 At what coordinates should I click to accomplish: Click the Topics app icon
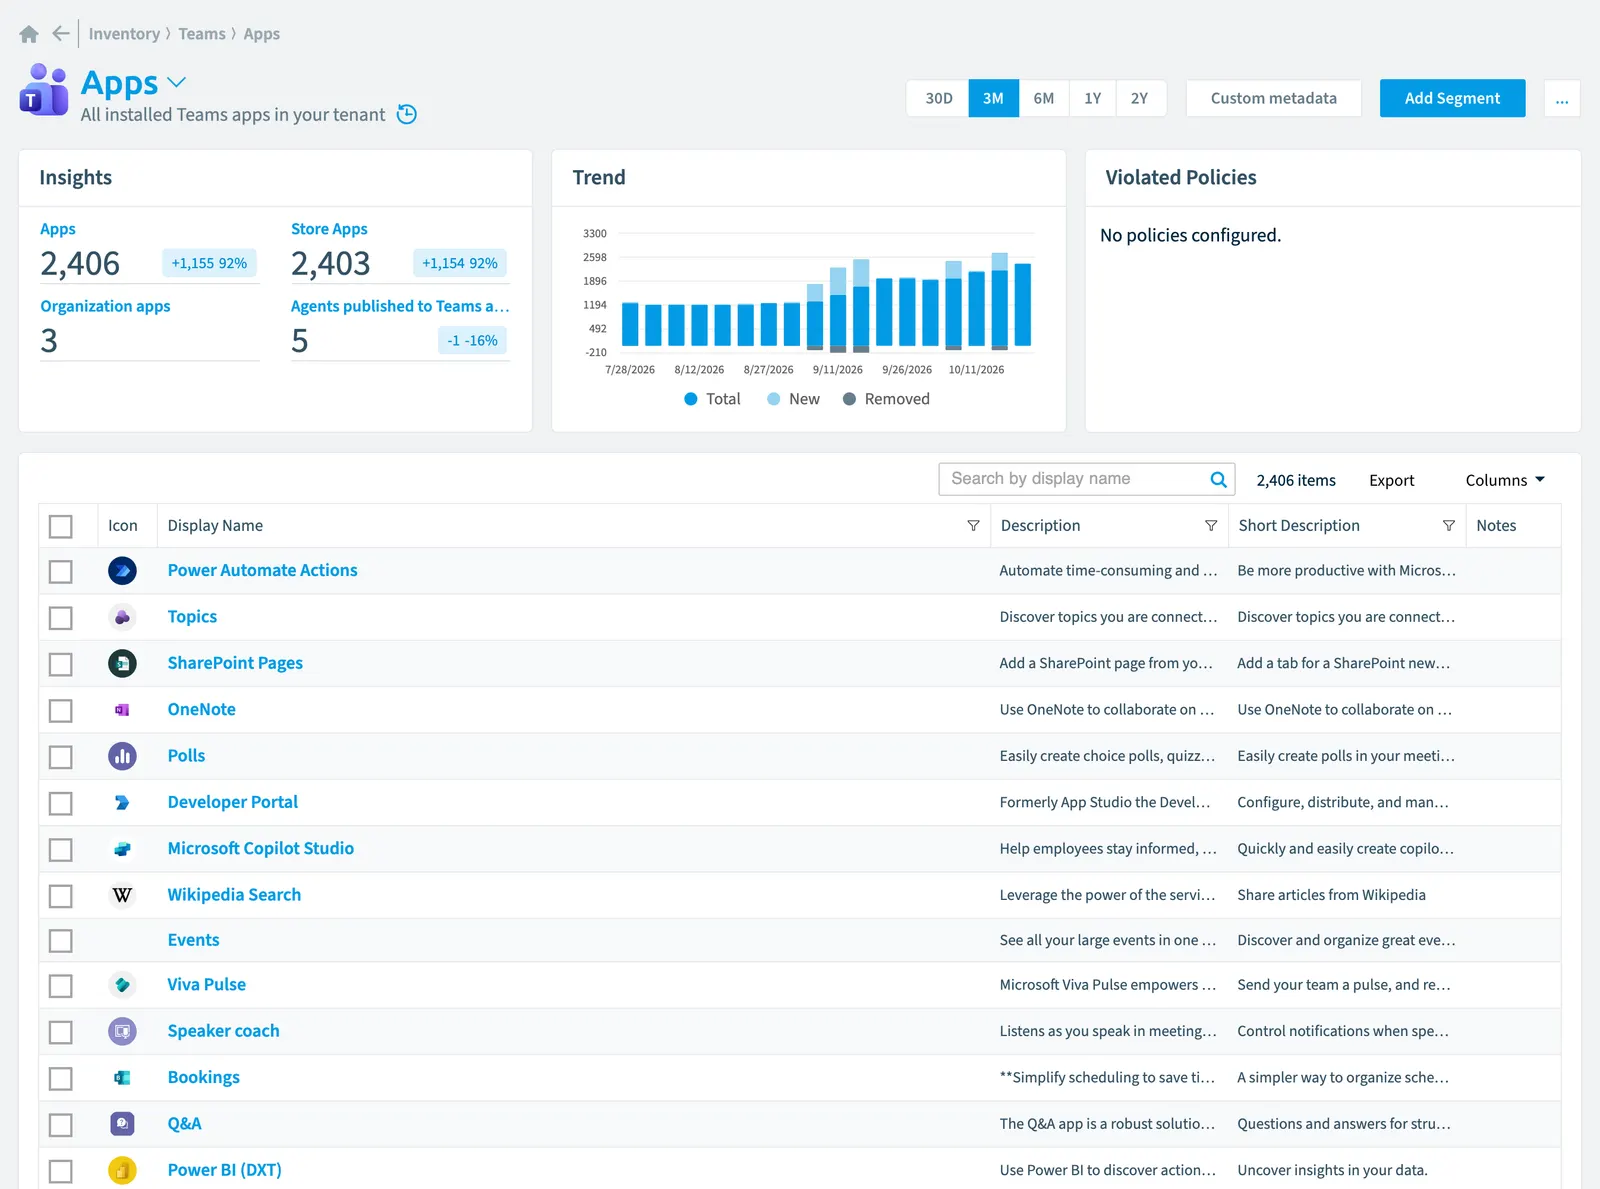[122, 617]
